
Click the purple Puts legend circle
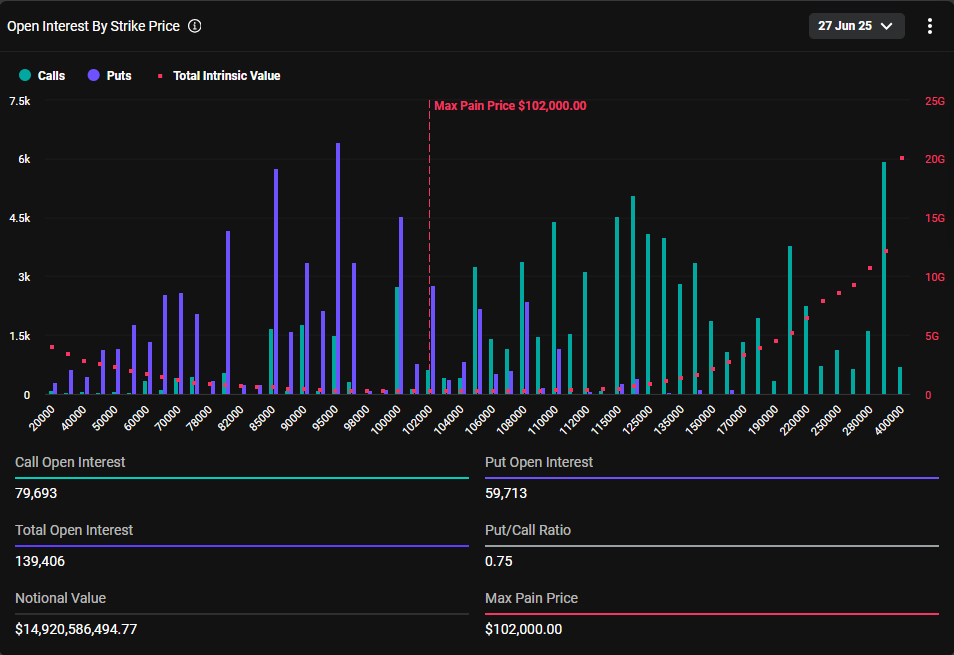[x=94, y=75]
